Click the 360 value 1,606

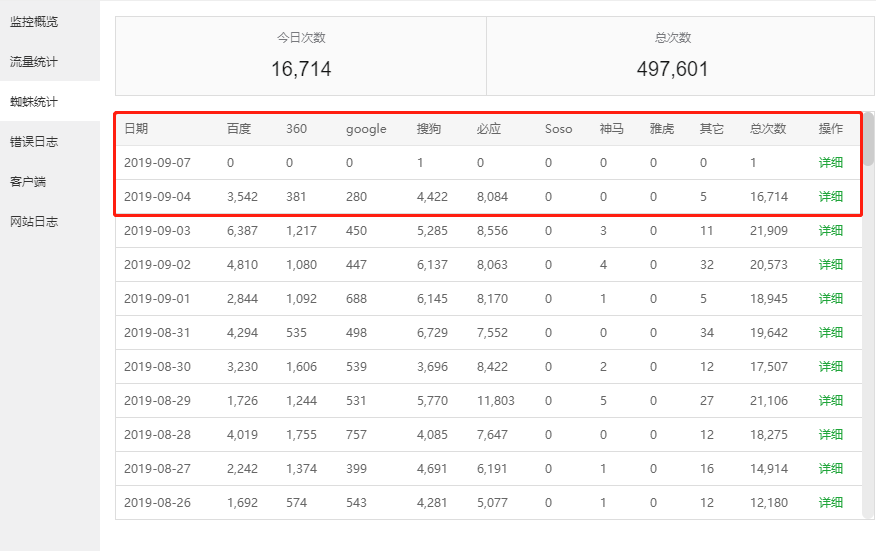[x=302, y=367]
